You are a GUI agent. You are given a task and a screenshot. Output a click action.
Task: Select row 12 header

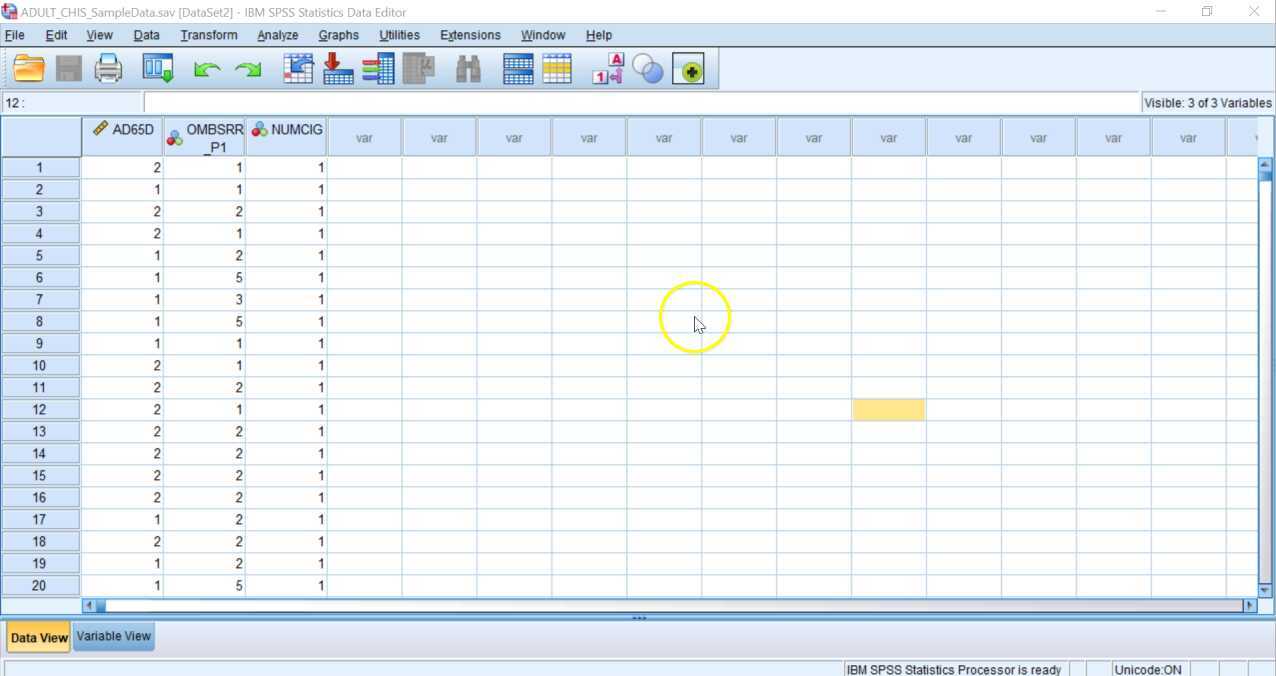[40, 410]
